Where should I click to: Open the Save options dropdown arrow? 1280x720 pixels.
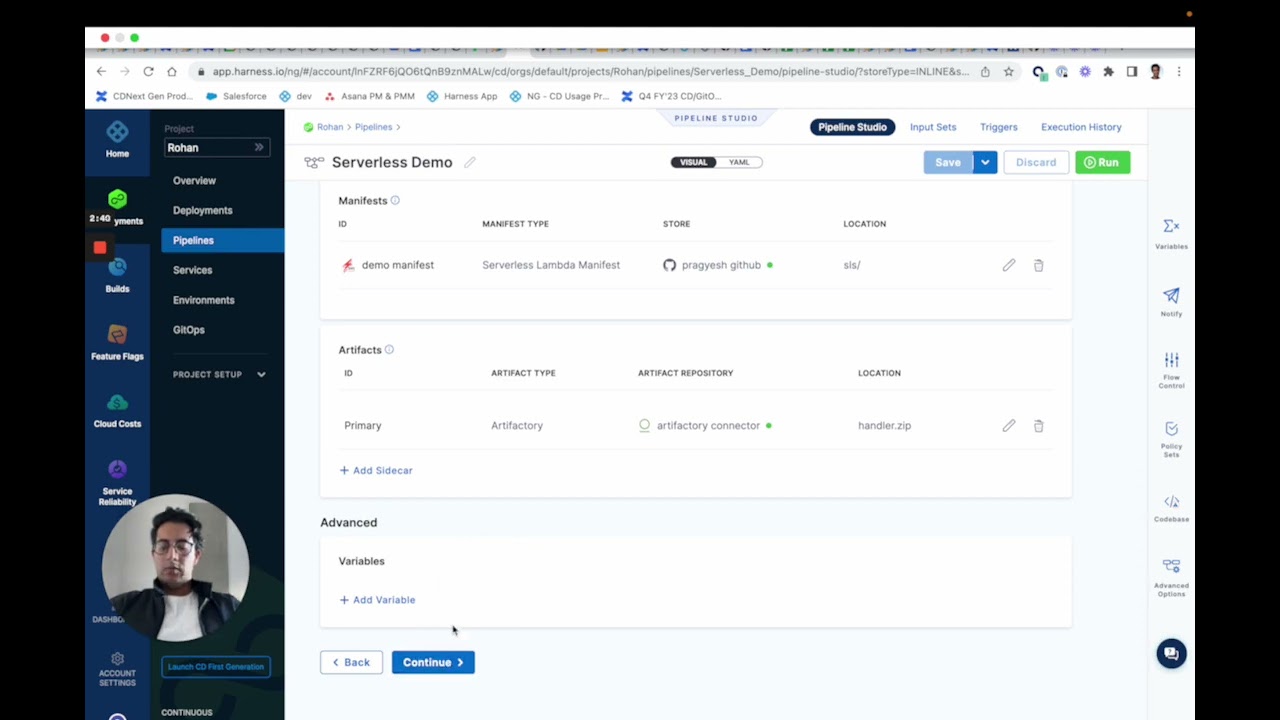pyautogui.click(x=985, y=162)
